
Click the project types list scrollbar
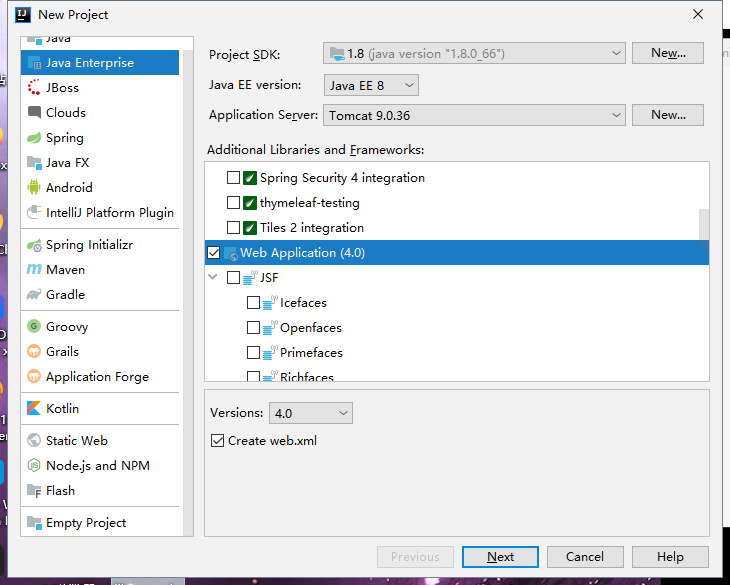pos(188,293)
